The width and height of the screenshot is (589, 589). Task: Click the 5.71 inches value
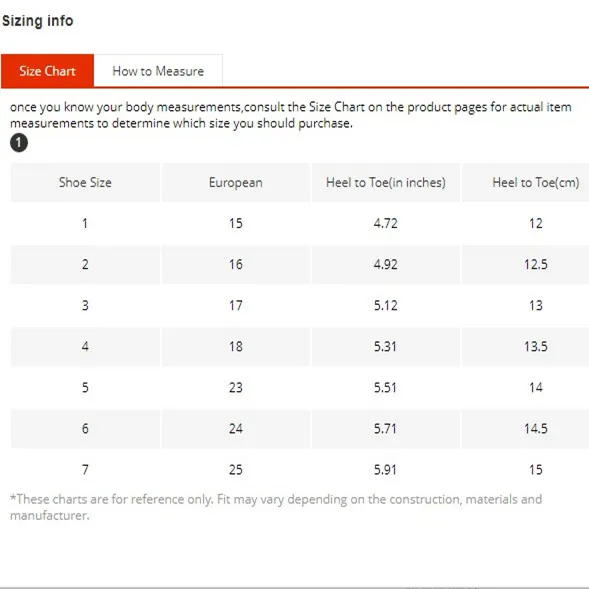[385, 429]
